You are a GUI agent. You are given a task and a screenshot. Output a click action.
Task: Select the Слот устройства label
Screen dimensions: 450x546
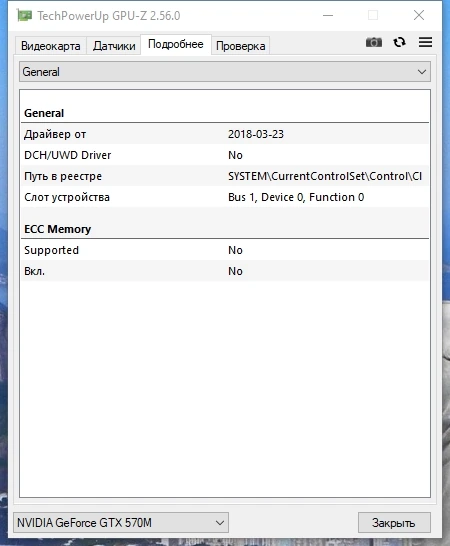pyautogui.click(x=67, y=197)
